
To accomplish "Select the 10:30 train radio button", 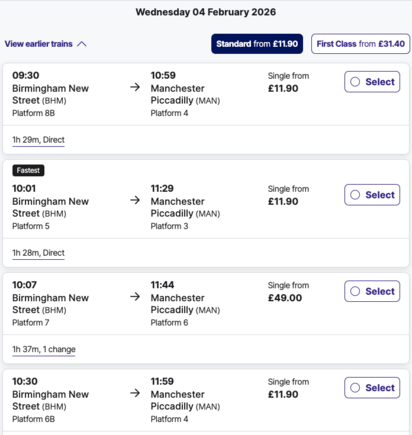I will [x=372, y=388].
